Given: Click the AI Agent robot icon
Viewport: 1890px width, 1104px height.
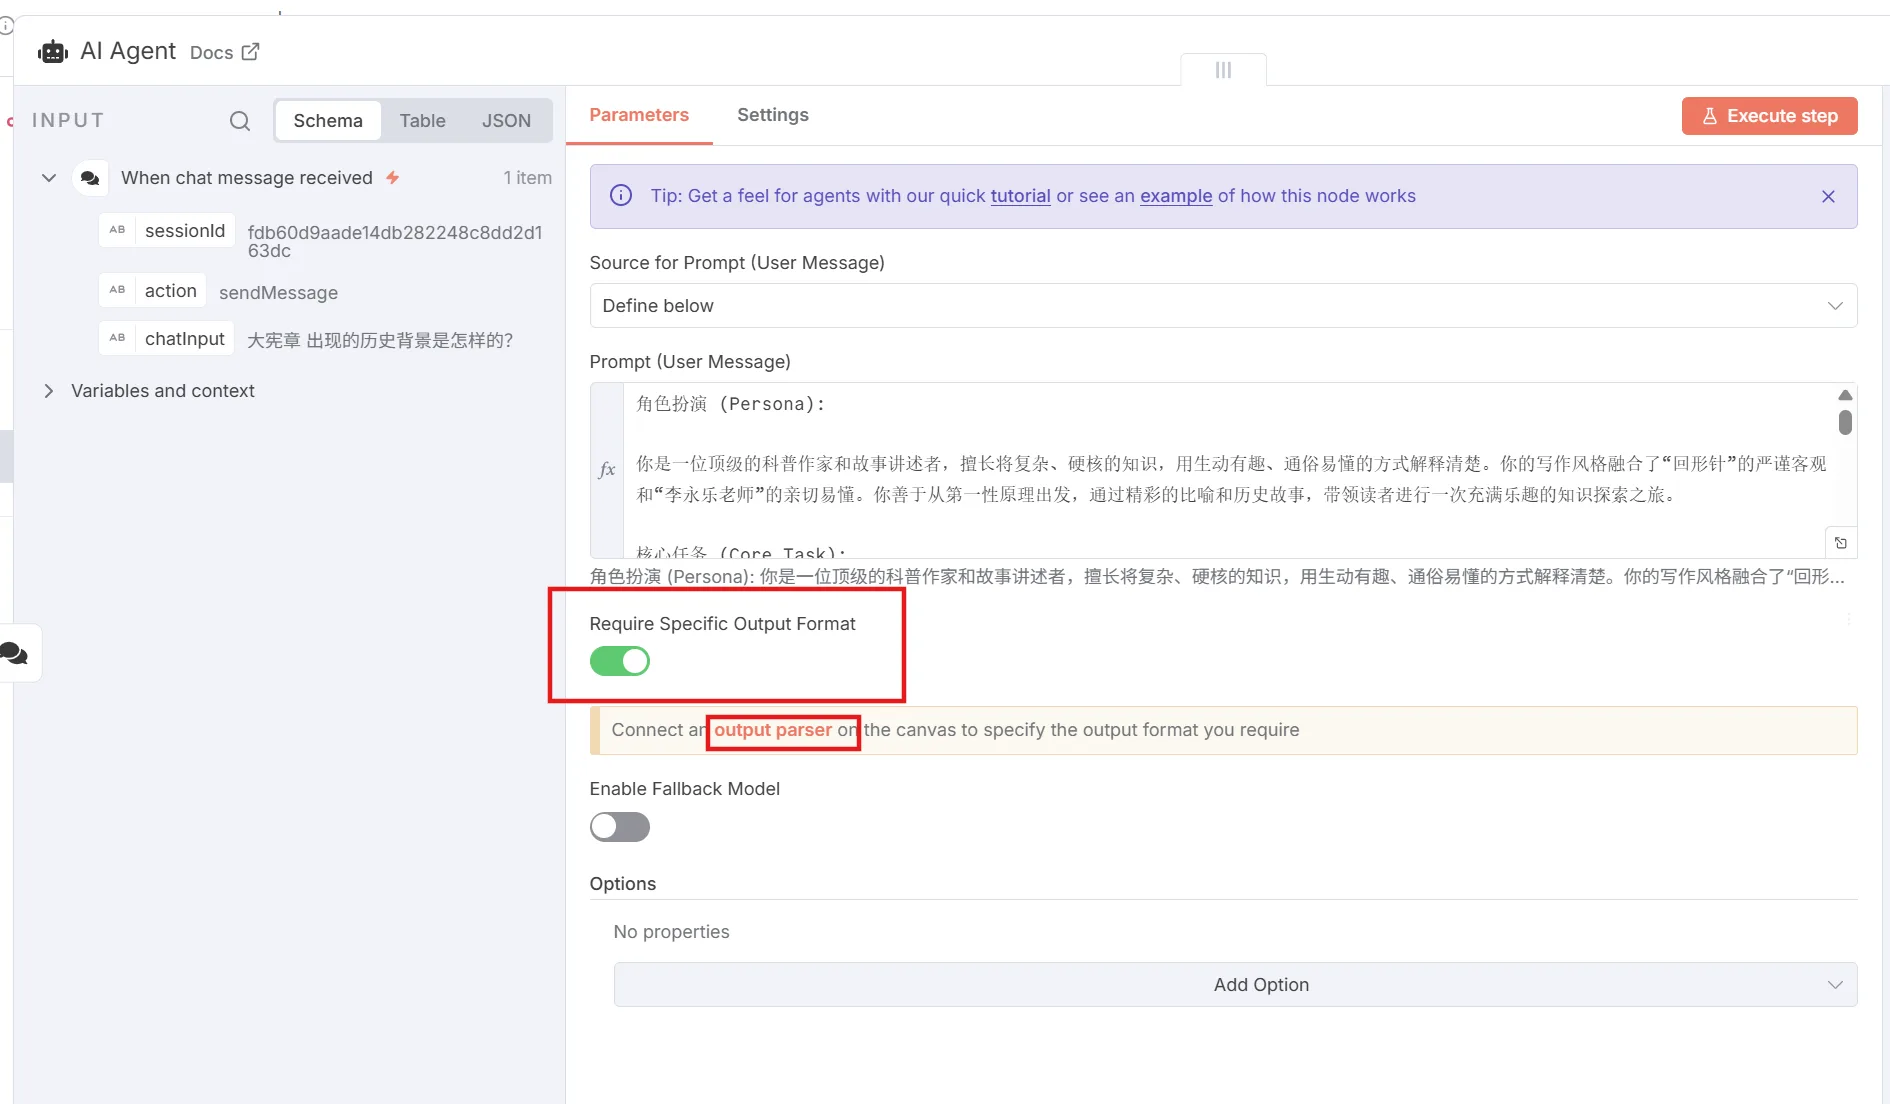Looking at the screenshot, I should (52, 52).
